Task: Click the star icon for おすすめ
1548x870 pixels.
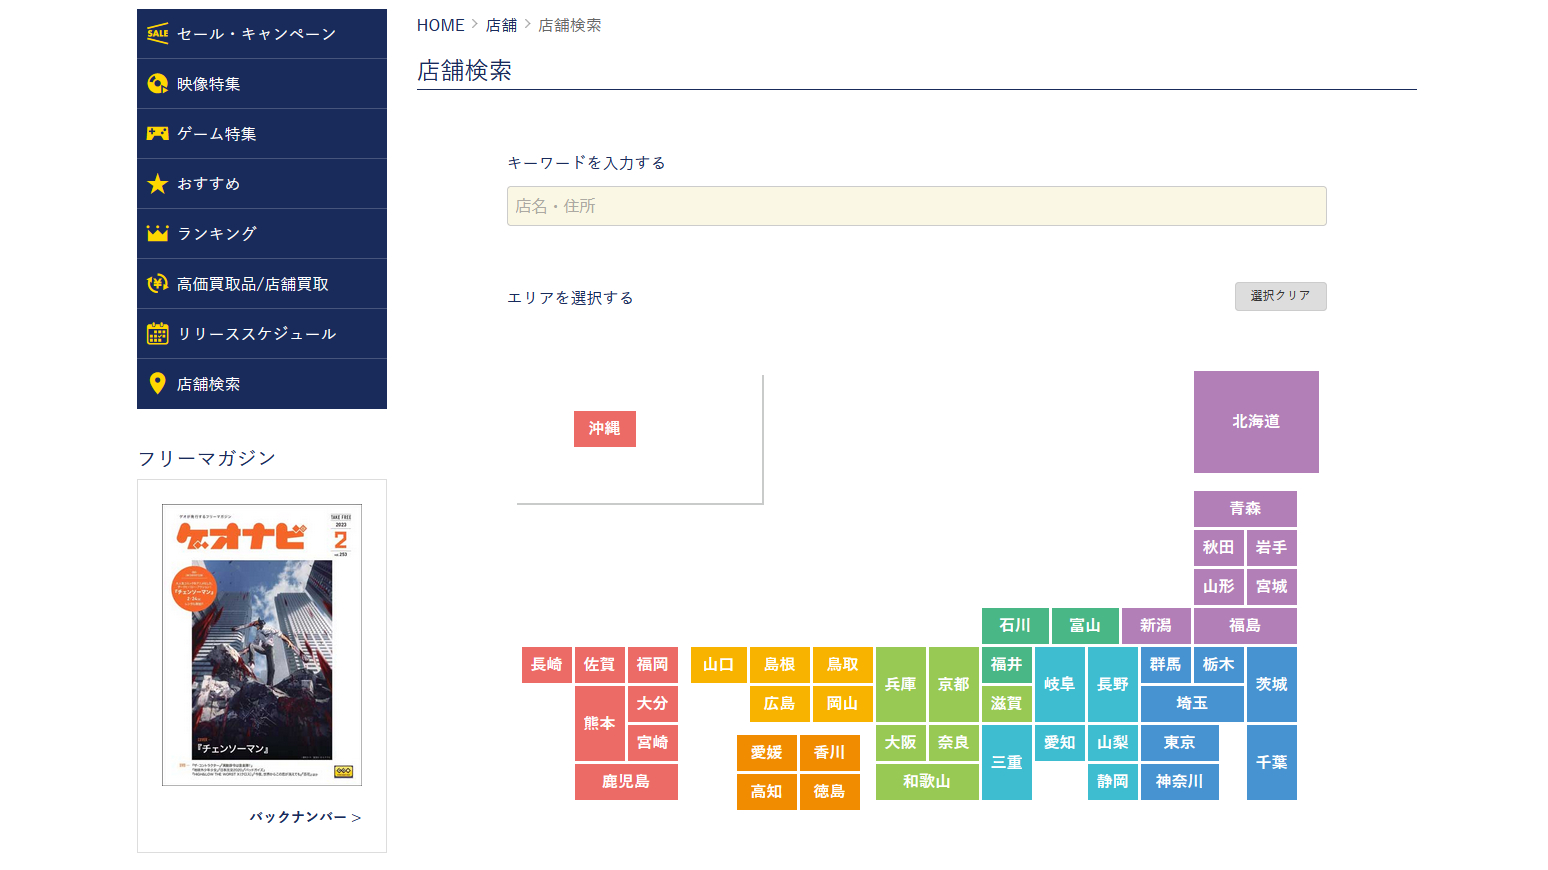Action: click(157, 184)
